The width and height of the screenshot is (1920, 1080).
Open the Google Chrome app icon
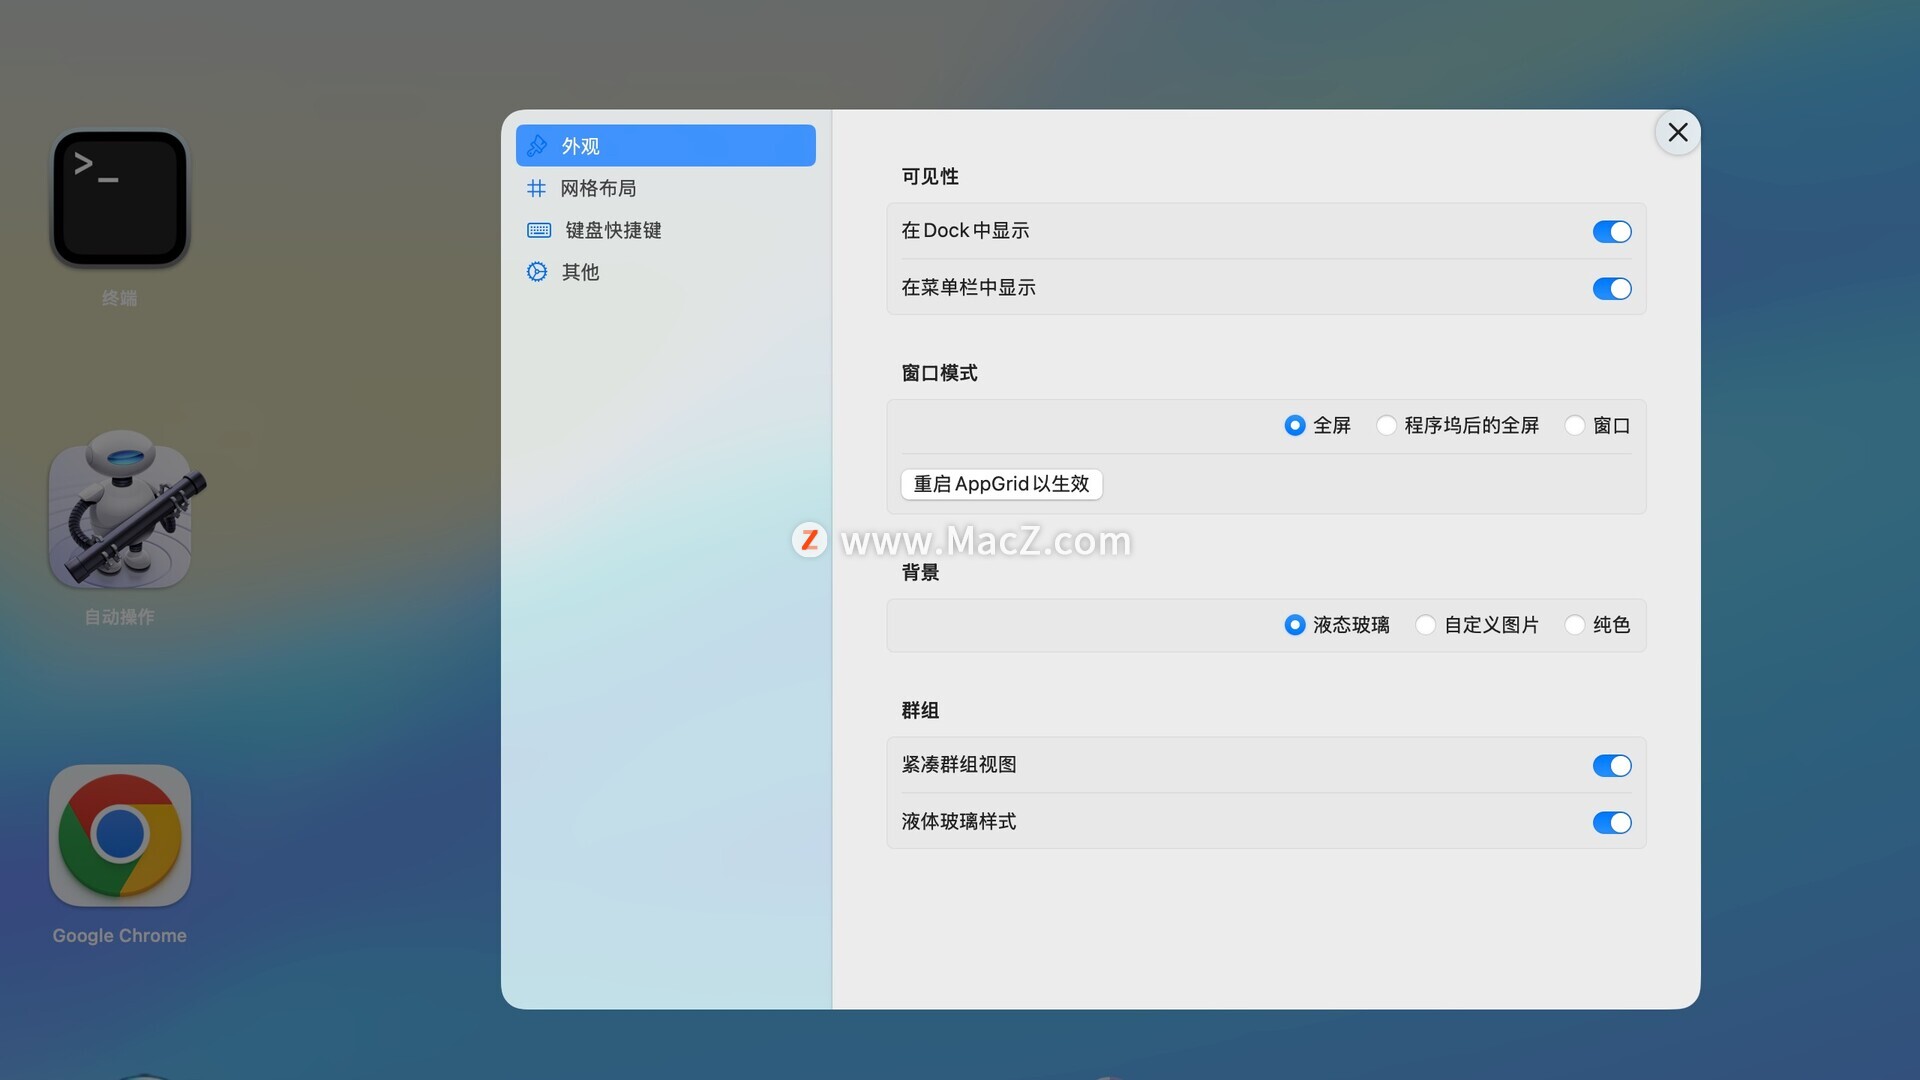click(x=120, y=835)
